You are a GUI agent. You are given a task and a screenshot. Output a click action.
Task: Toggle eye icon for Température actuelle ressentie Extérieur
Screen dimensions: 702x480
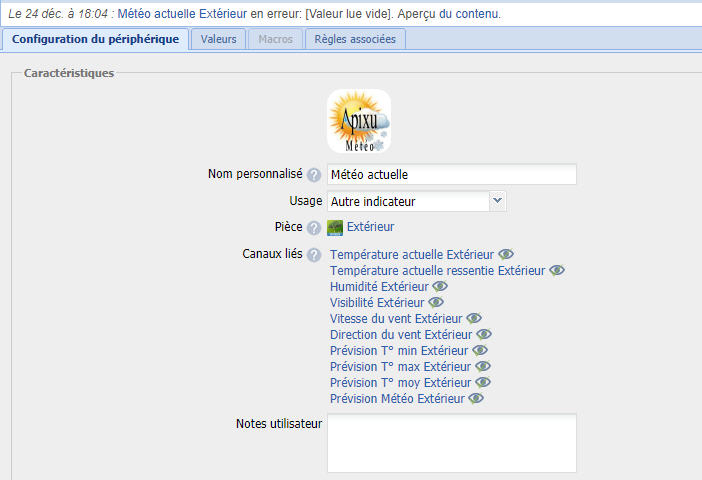(557, 270)
